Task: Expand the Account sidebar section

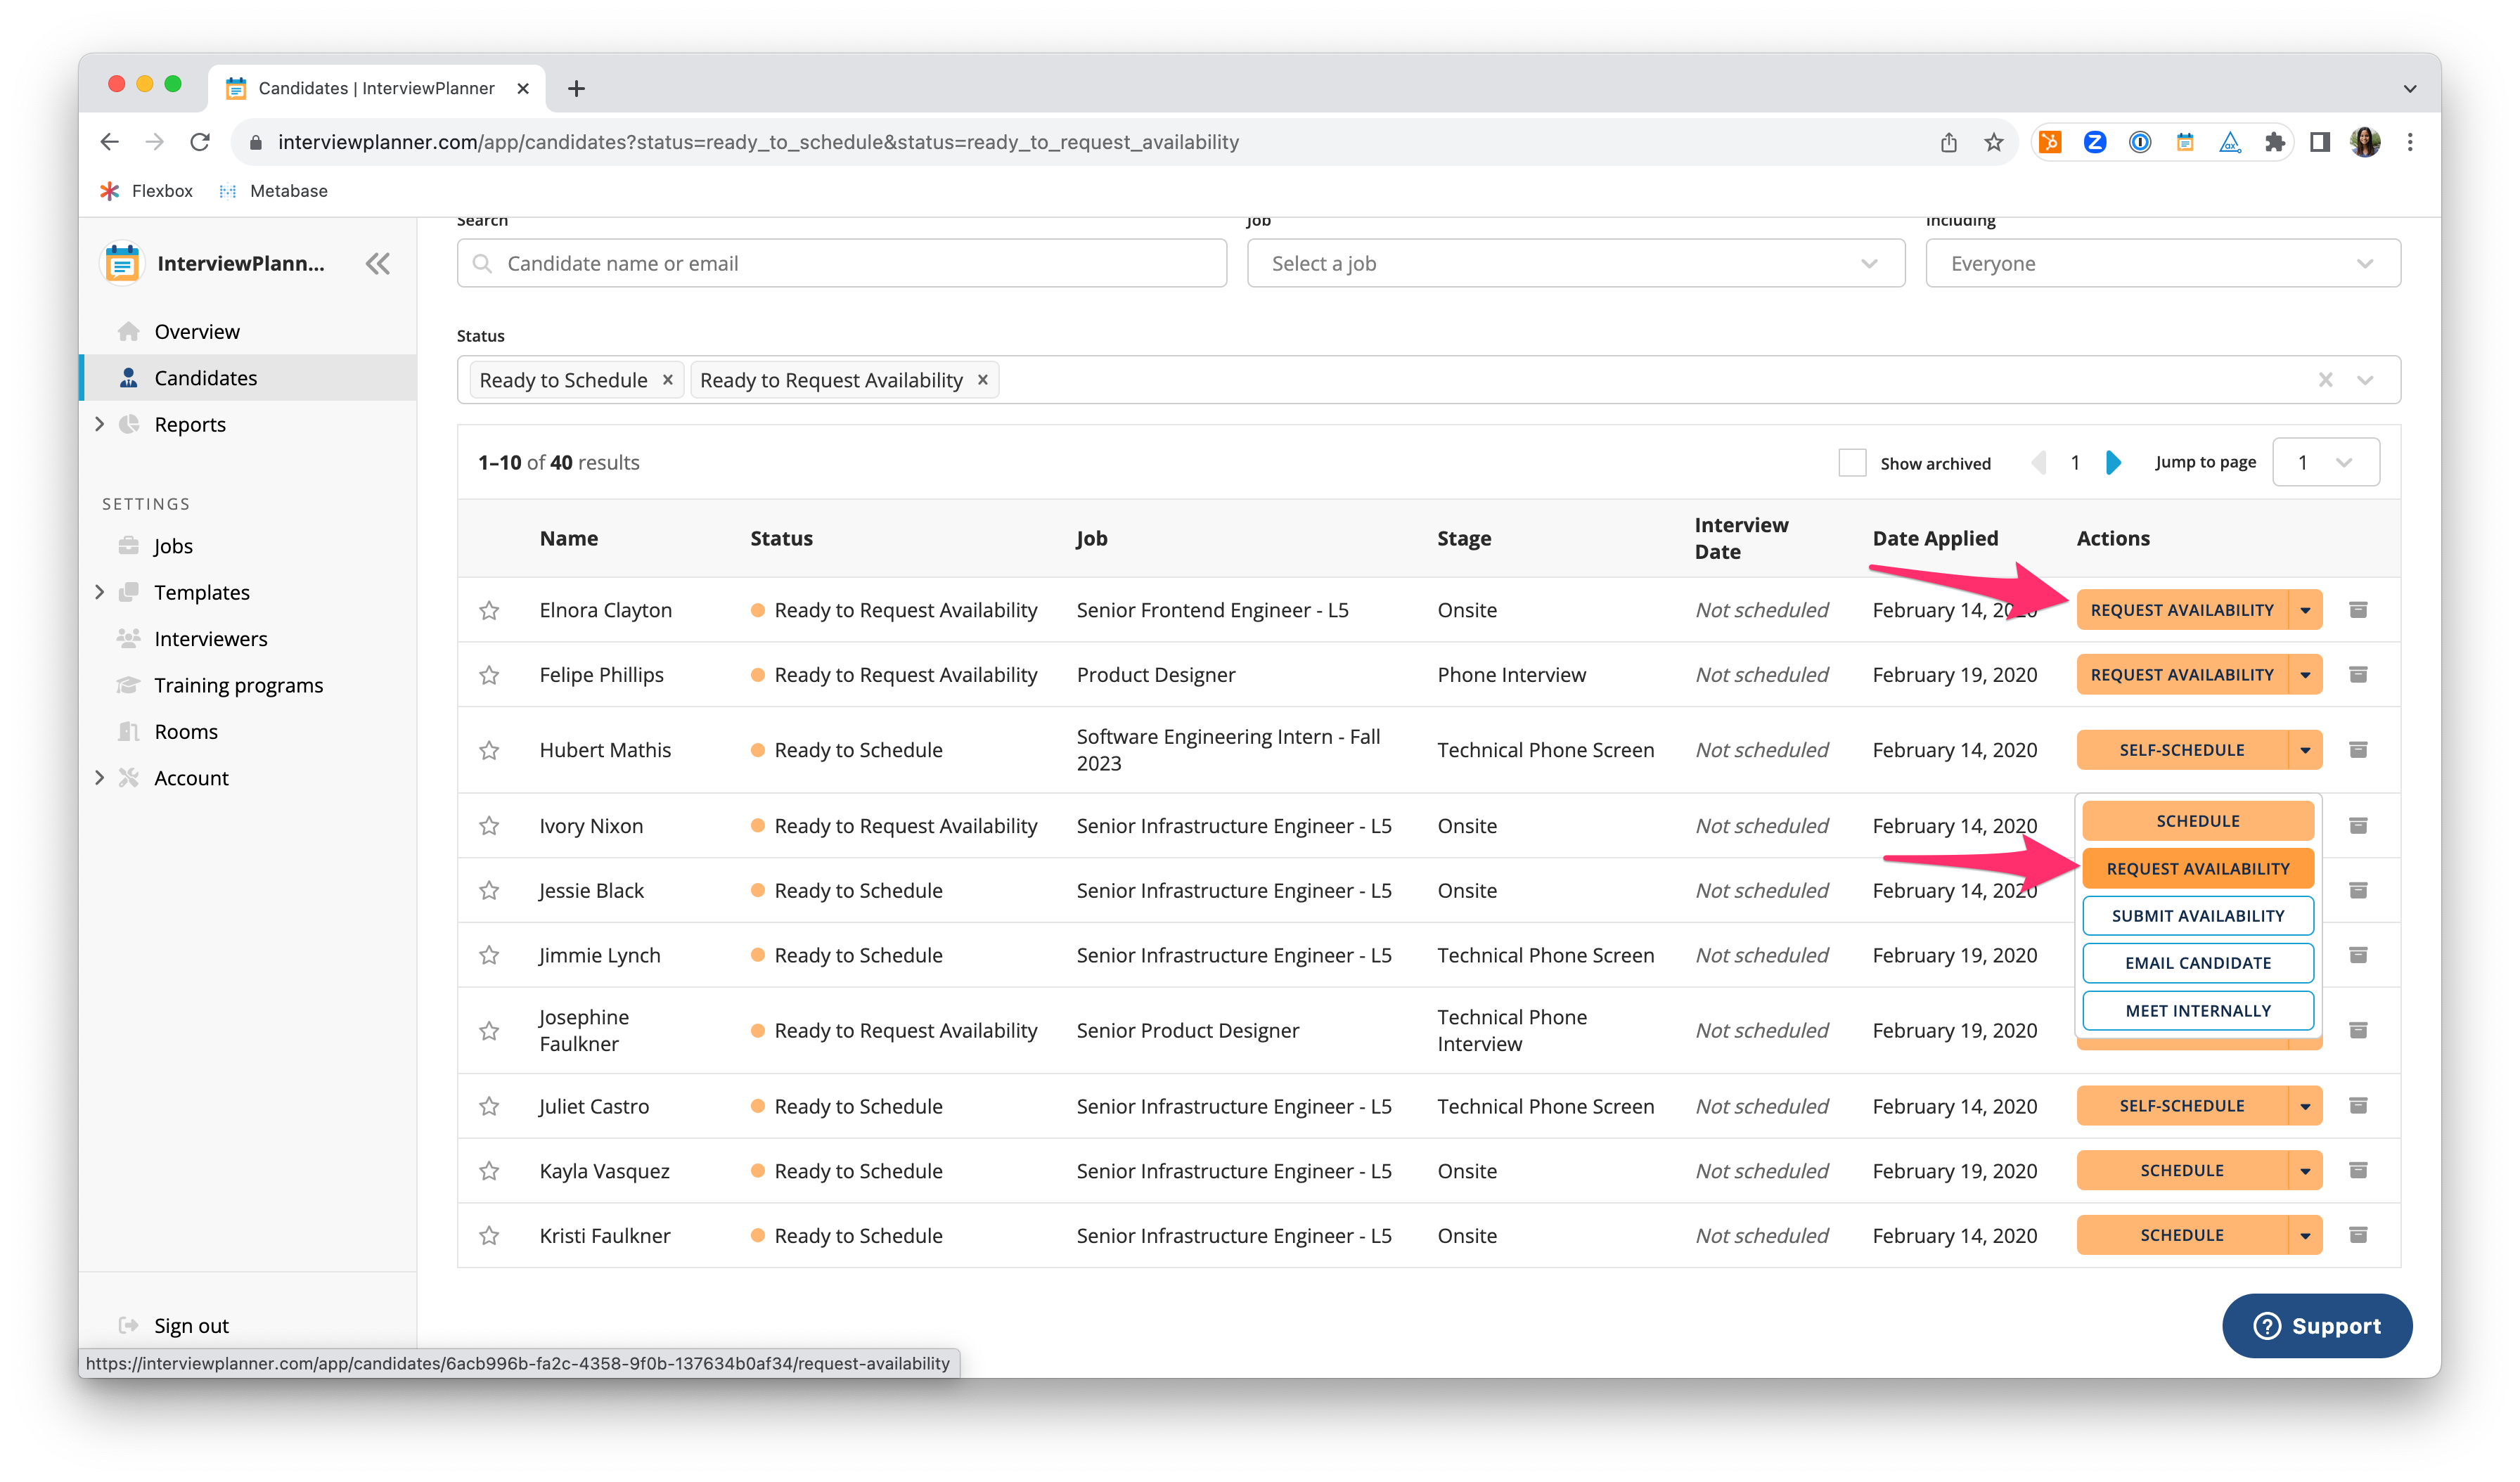Action: tap(99, 778)
